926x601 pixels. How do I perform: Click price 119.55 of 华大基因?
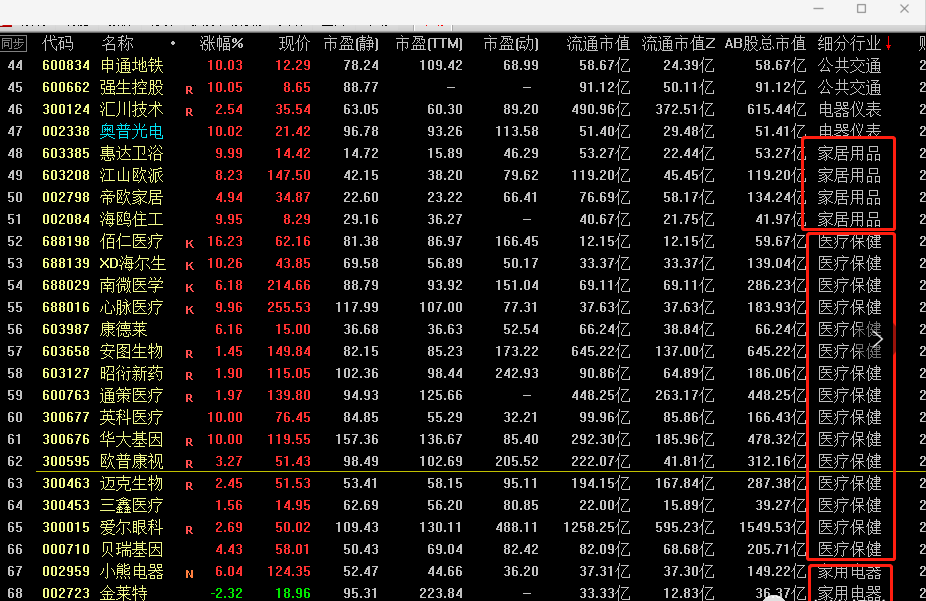[x=288, y=439]
